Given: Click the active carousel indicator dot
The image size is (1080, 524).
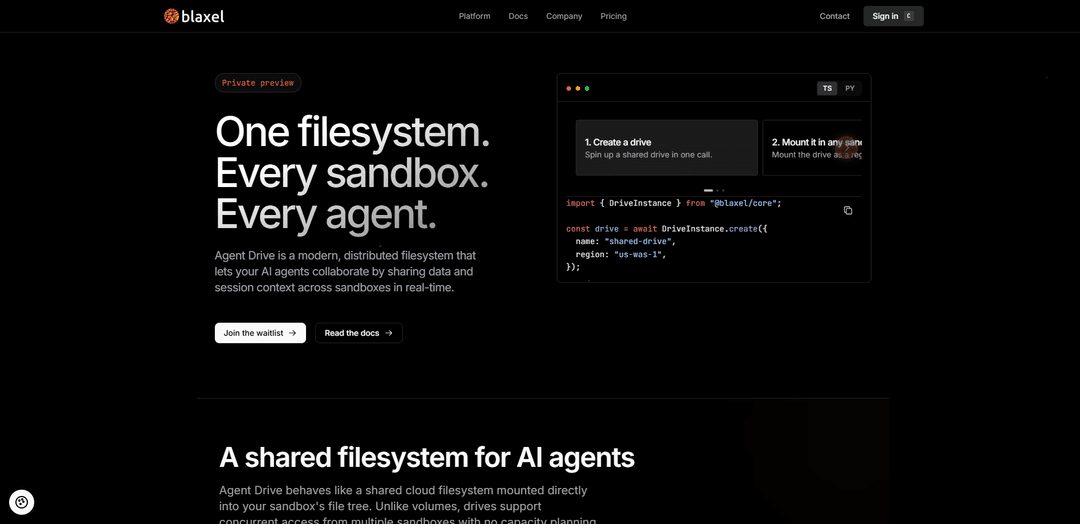Looking at the screenshot, I should coord(708,190).
